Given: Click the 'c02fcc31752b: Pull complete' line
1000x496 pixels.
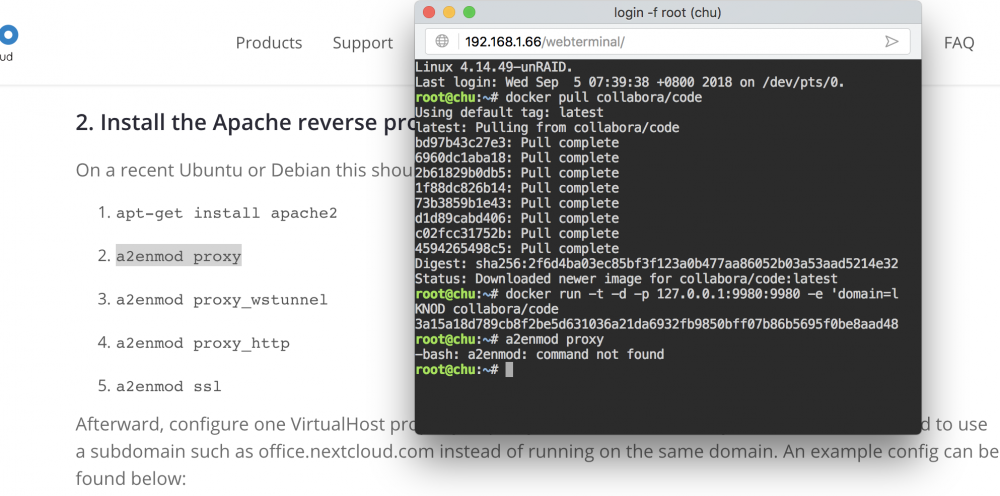Looking at the screenshot, I should [517, 233].
